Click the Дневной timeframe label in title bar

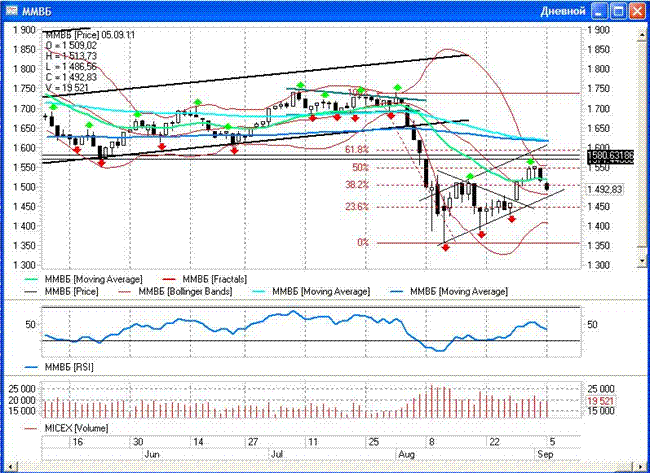[x=563, y=11]
